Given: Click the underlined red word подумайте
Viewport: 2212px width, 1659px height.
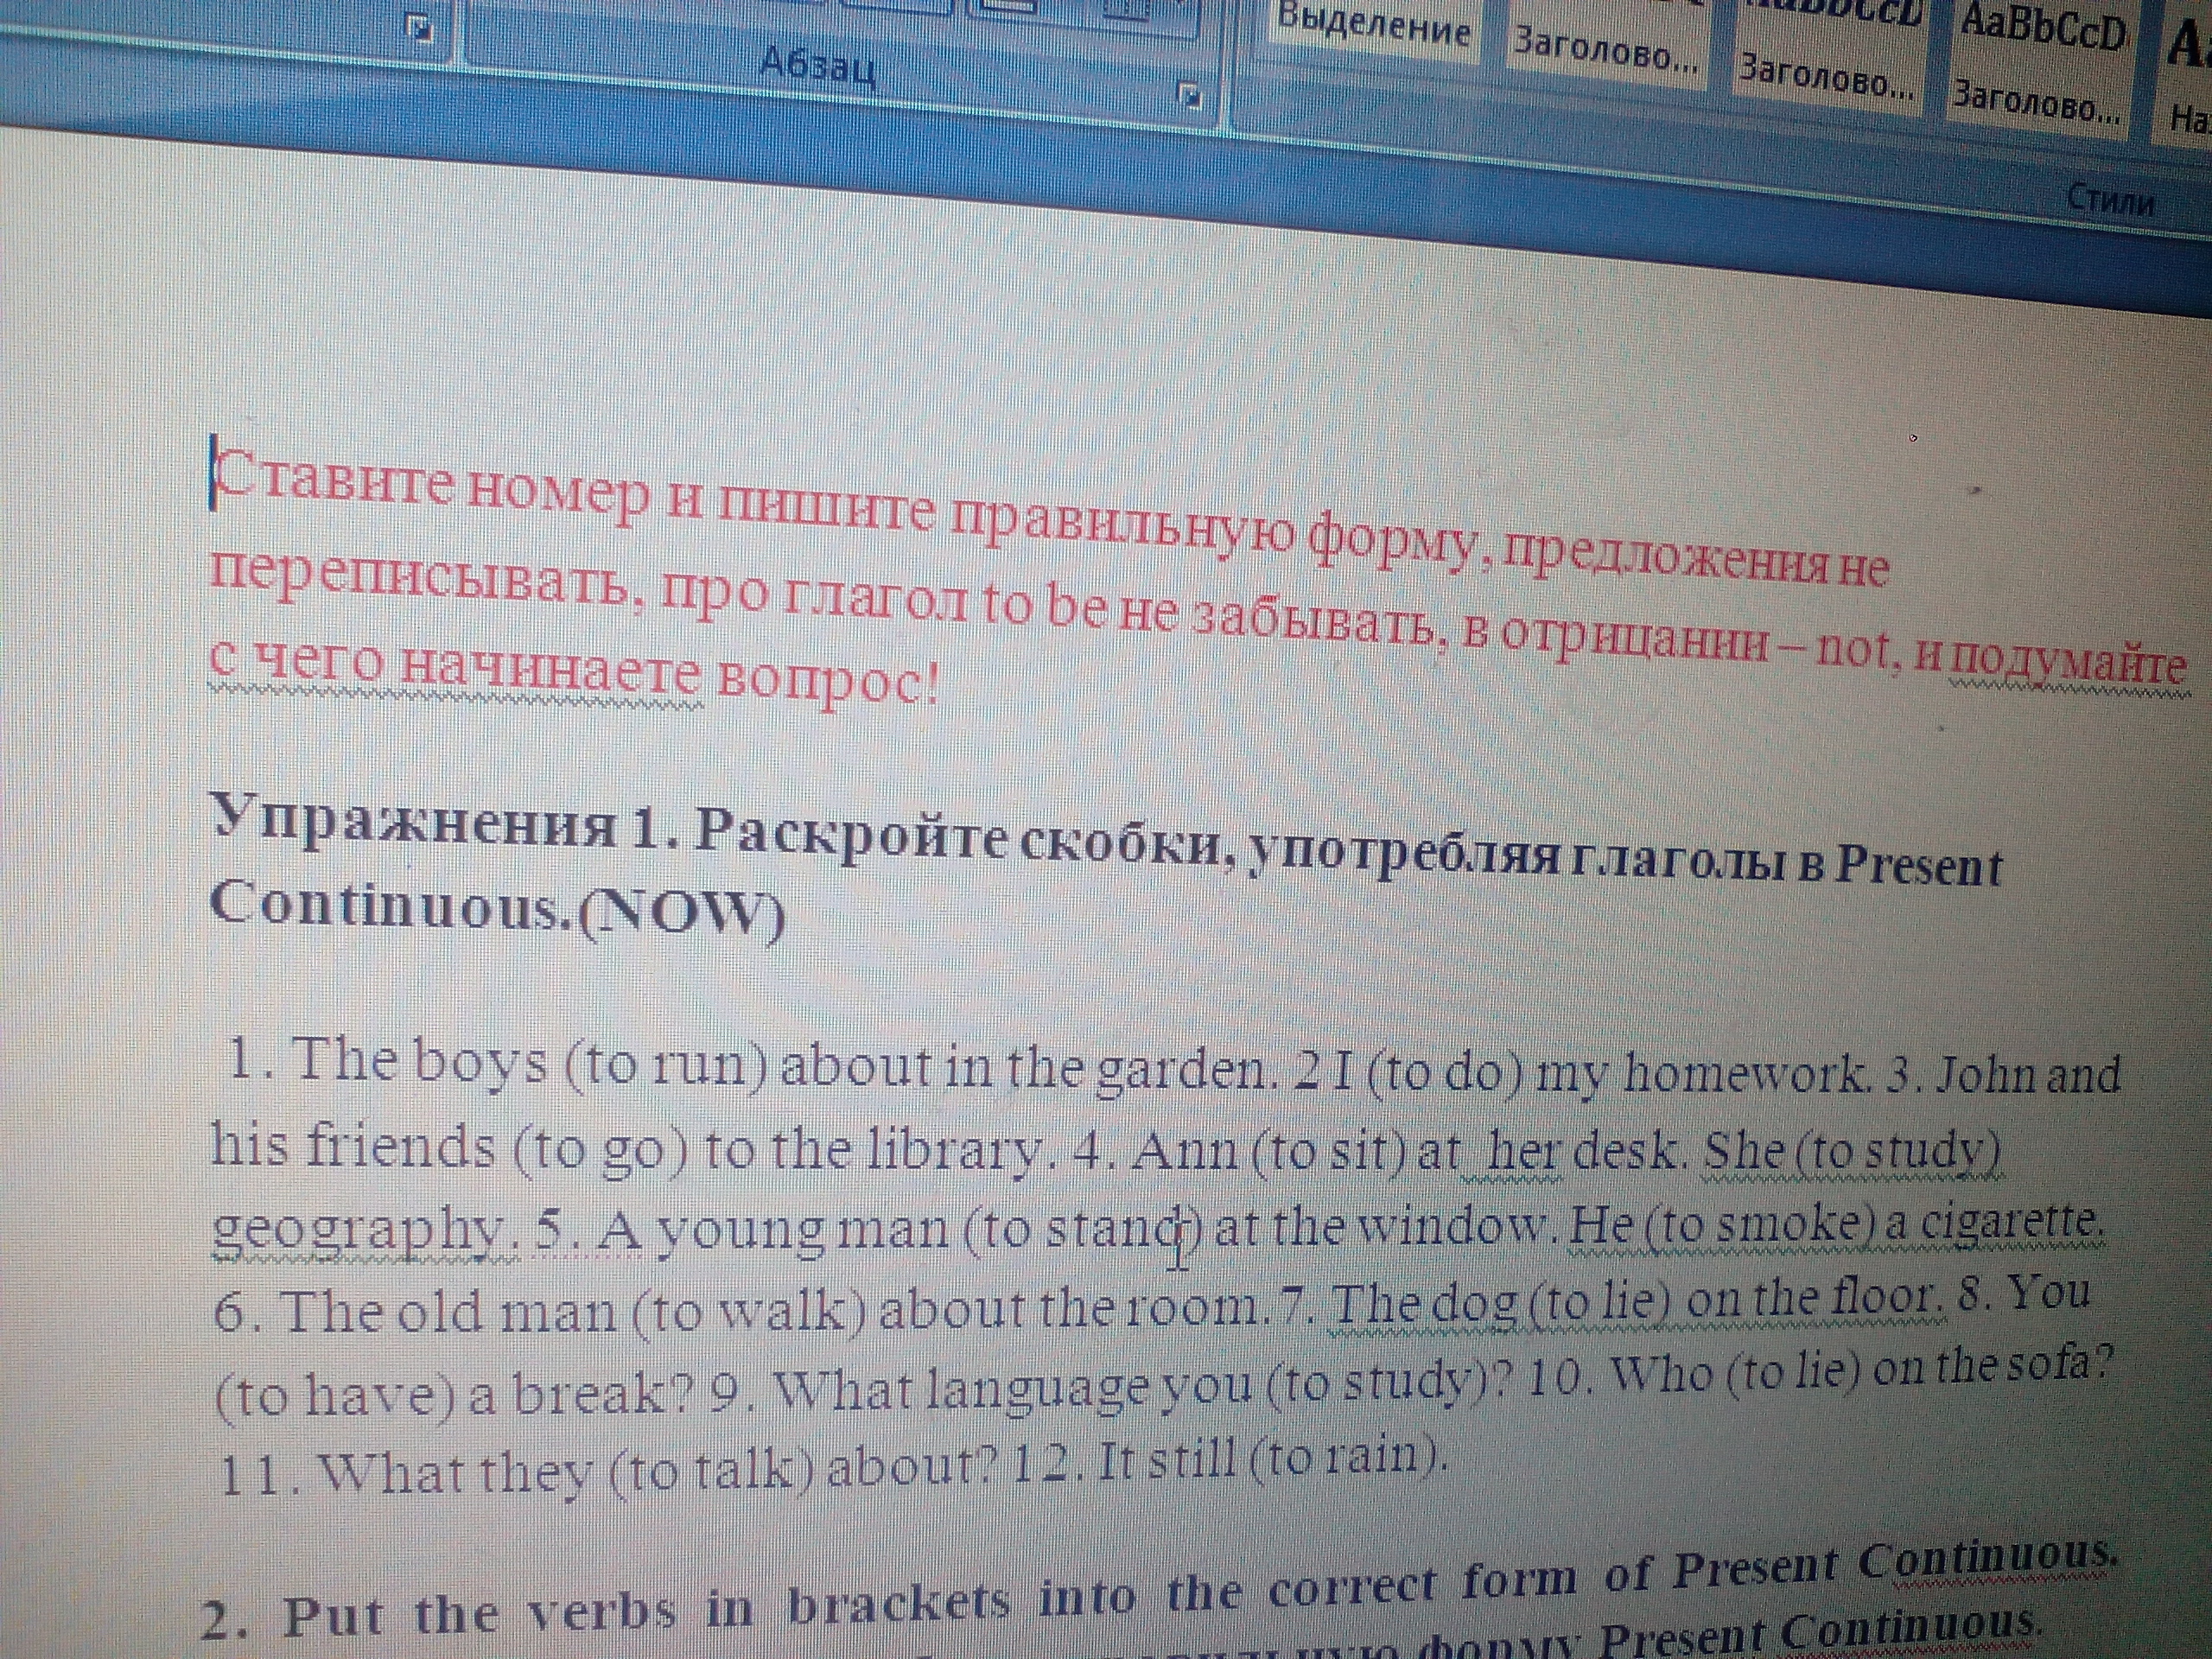Looking at the screenshot, I should coord(2068,663).
